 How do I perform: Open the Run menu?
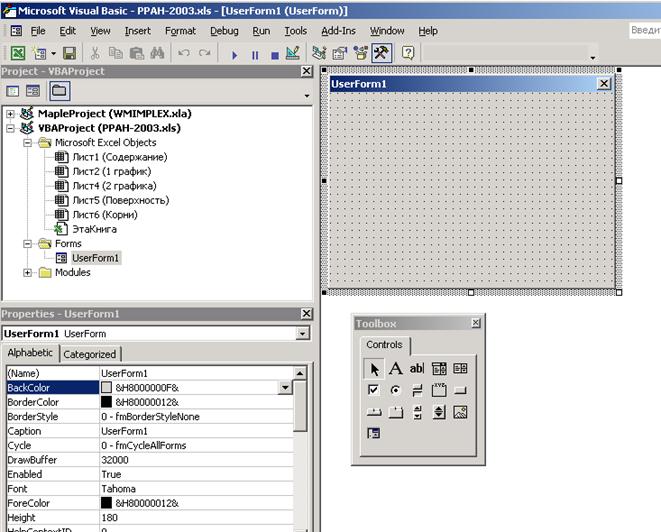261,31
